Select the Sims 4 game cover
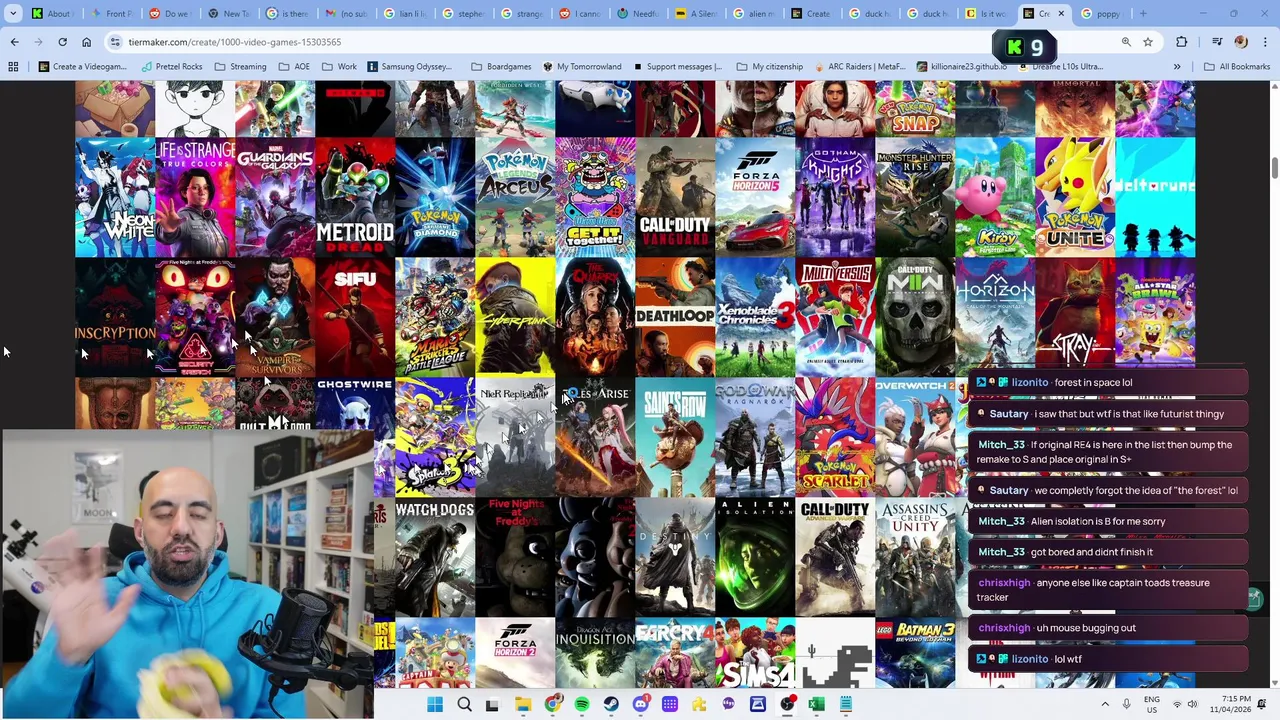Image resolution: width=1280 pixels, height=720 pixels. click(755, 653)
